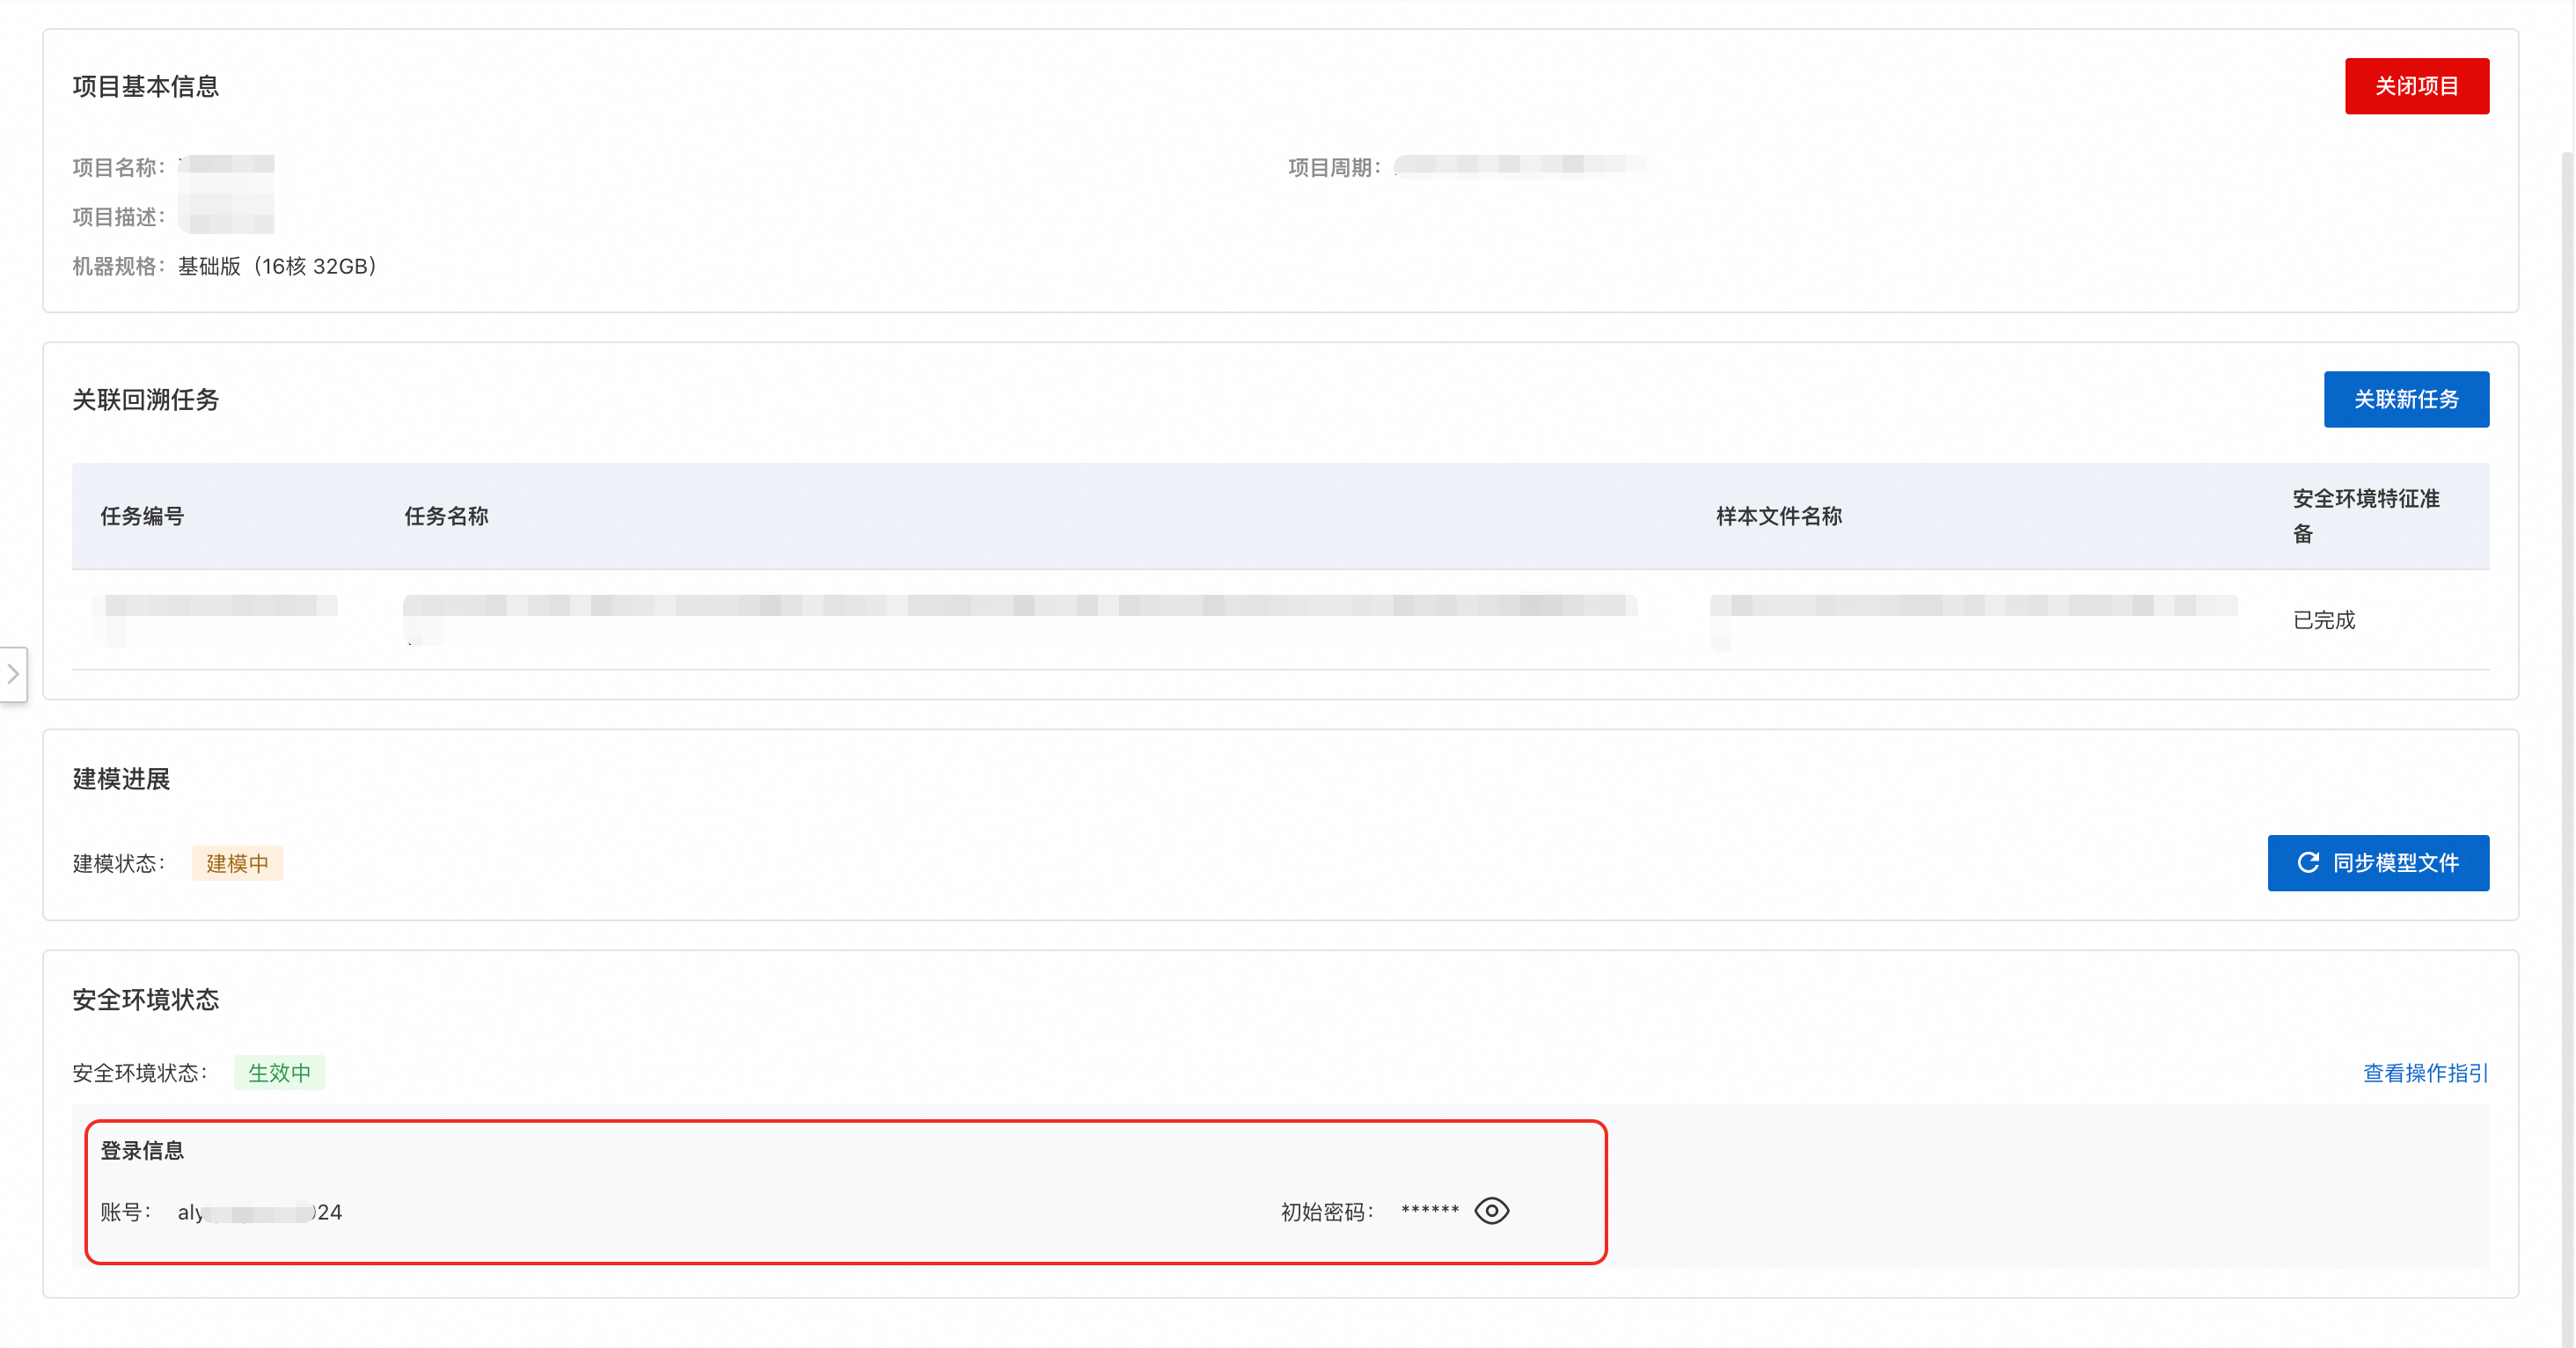Click the masked initial password asterisks
2576x1348 pixels.
point(1429,1211)
